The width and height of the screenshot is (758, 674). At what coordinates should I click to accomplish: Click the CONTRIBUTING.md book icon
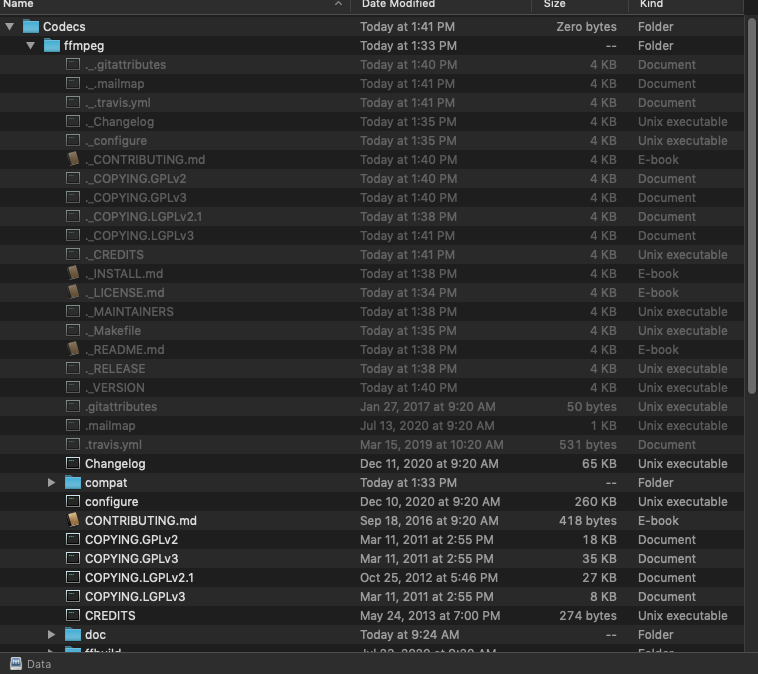click(x=73, y=520)
